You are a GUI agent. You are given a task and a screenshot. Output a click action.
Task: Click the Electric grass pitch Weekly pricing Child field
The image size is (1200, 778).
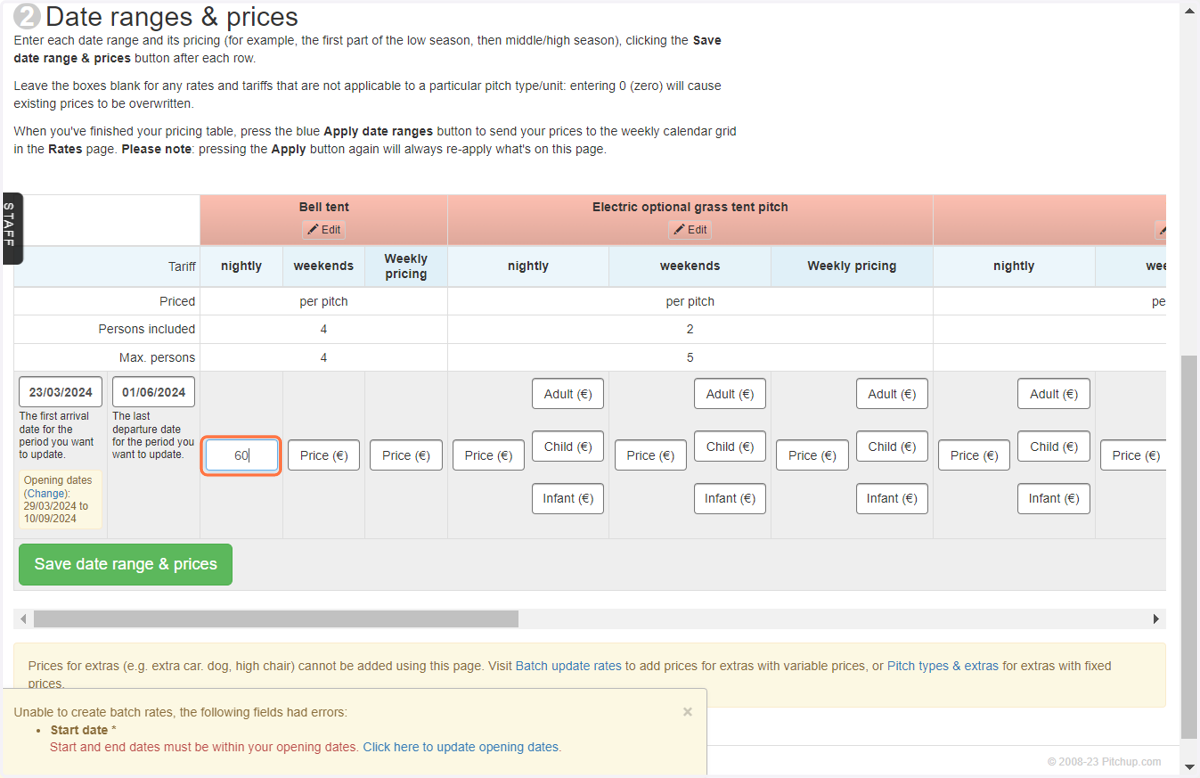[892, 446]
